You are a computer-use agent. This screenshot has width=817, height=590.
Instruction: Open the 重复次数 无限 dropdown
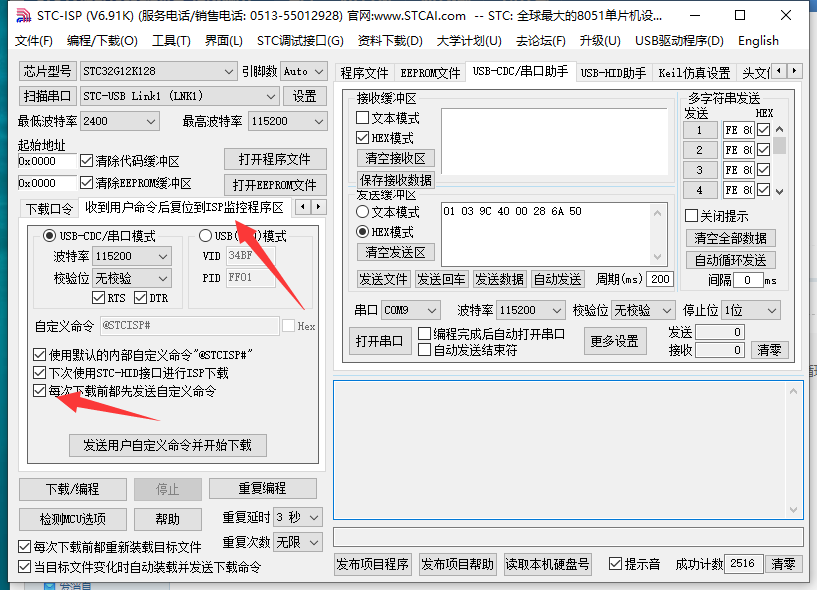(x=298, y=543)
